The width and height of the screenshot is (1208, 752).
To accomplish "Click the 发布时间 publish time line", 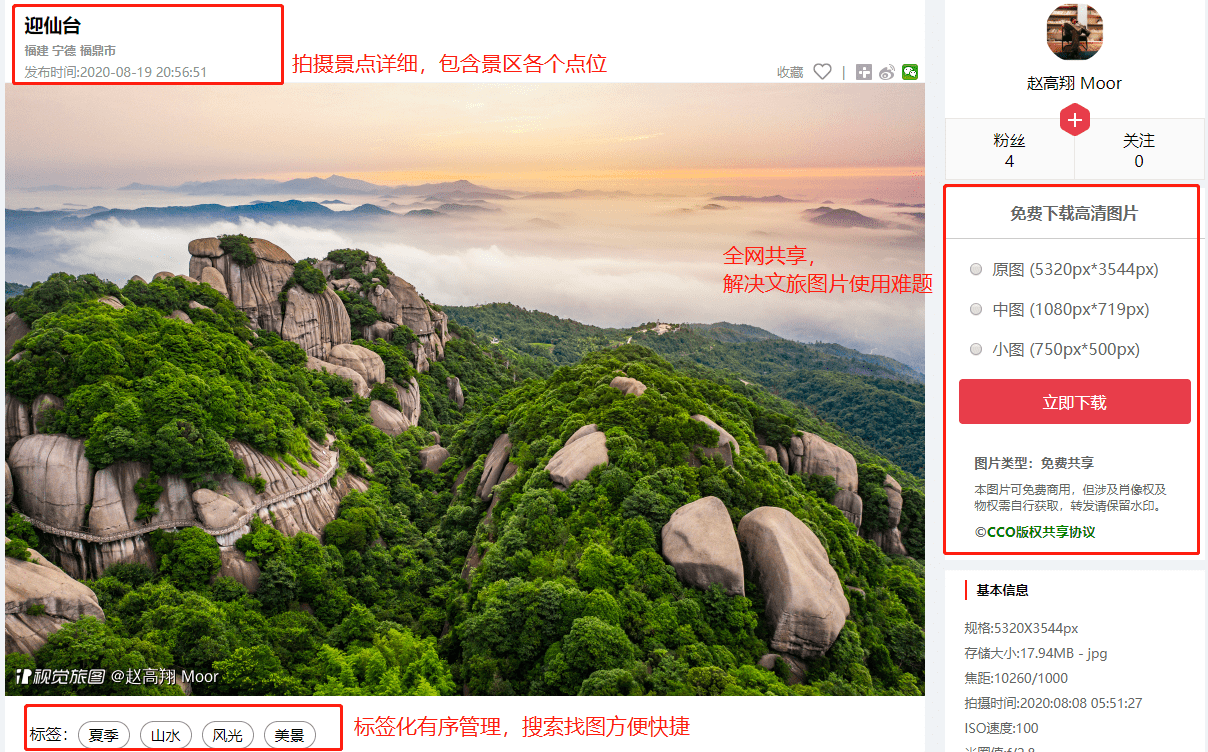I will click(116, 72).
